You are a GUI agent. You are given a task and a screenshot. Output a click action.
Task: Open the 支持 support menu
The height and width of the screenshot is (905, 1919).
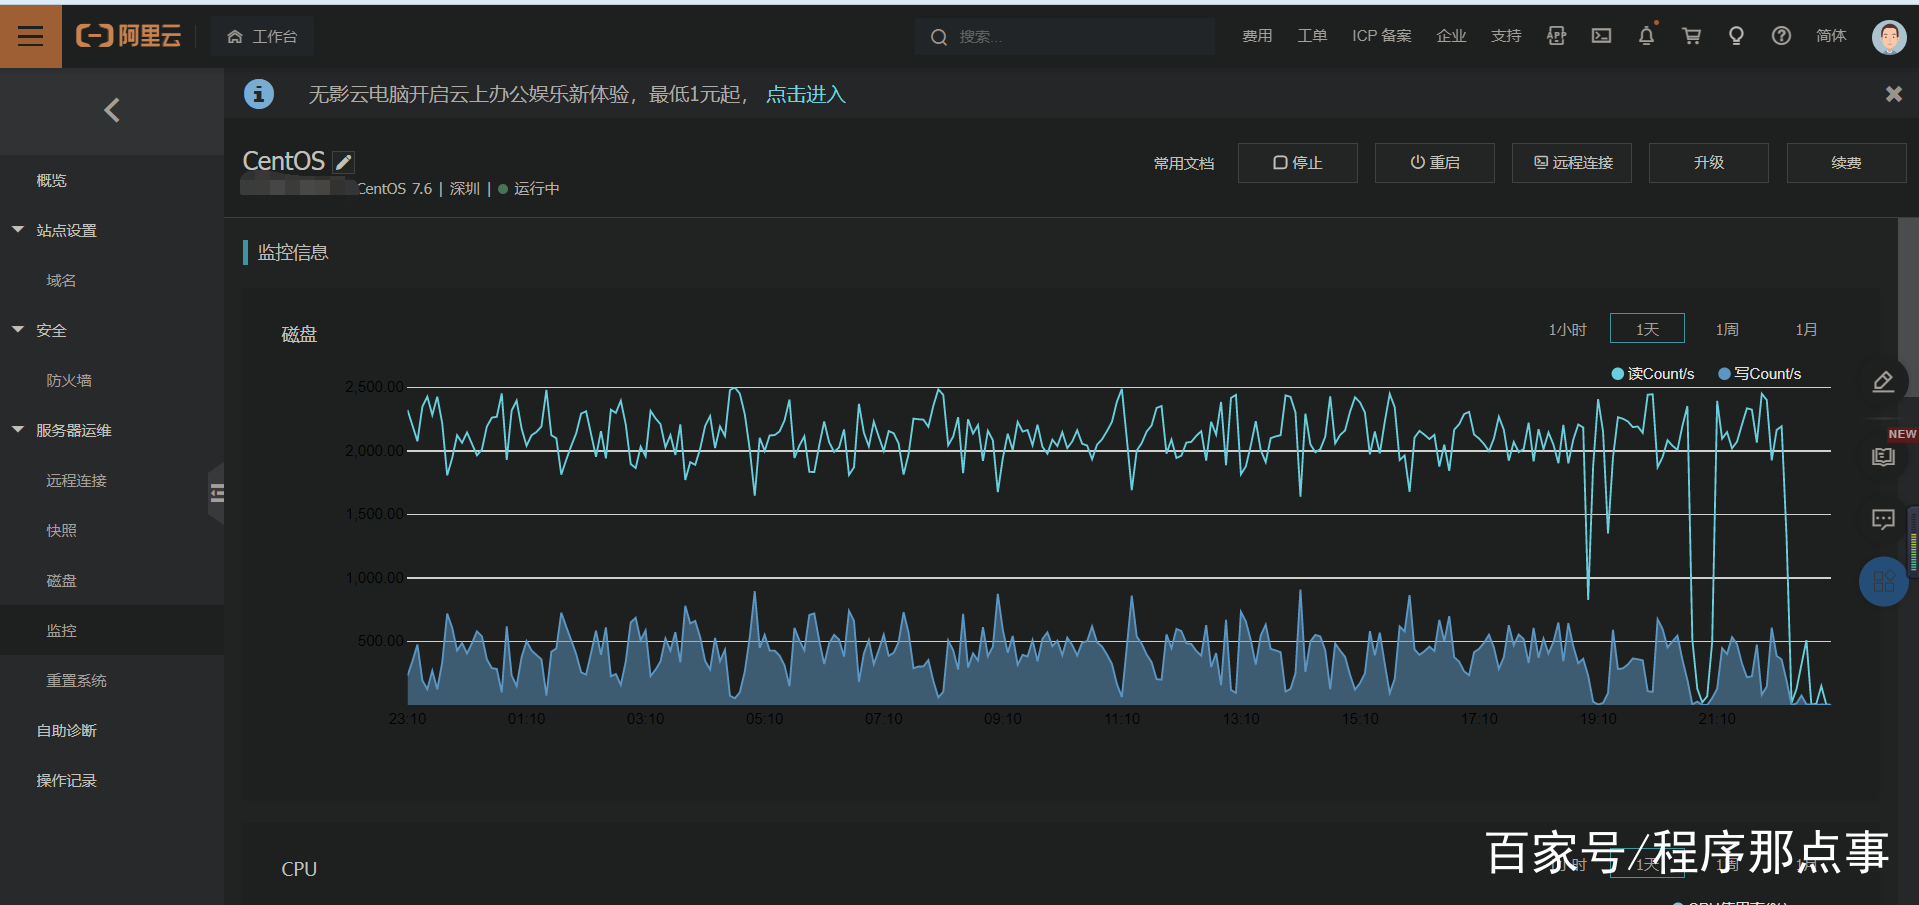pyautogui.click(x=1506, y=36)
